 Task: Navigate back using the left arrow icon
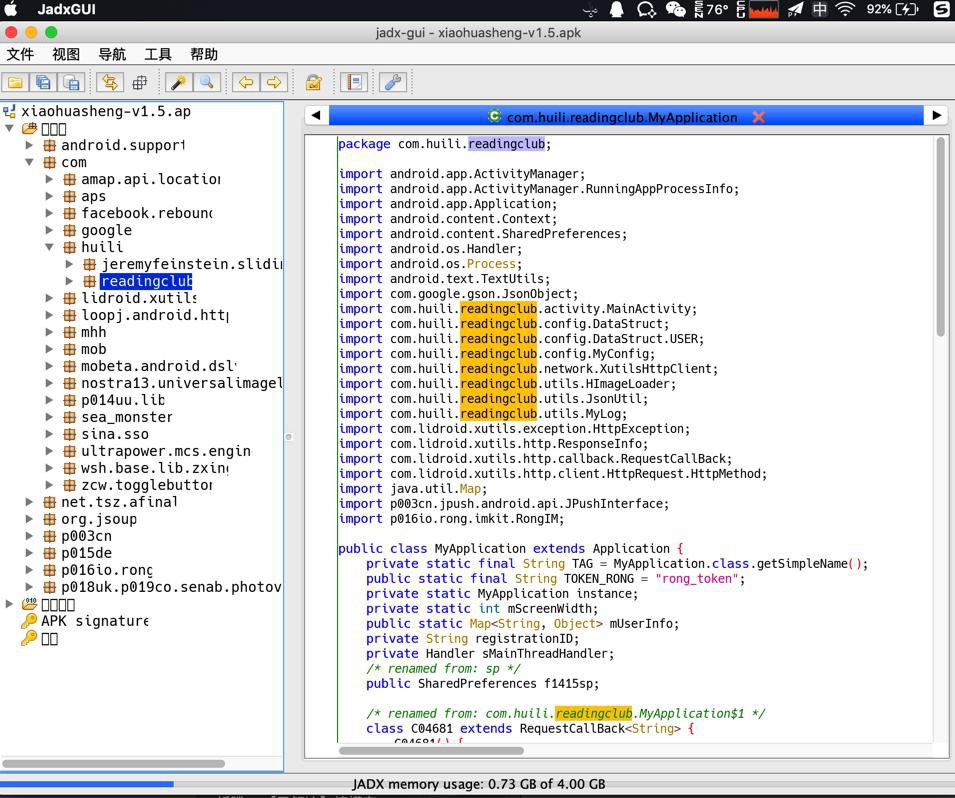coord(245,83)
